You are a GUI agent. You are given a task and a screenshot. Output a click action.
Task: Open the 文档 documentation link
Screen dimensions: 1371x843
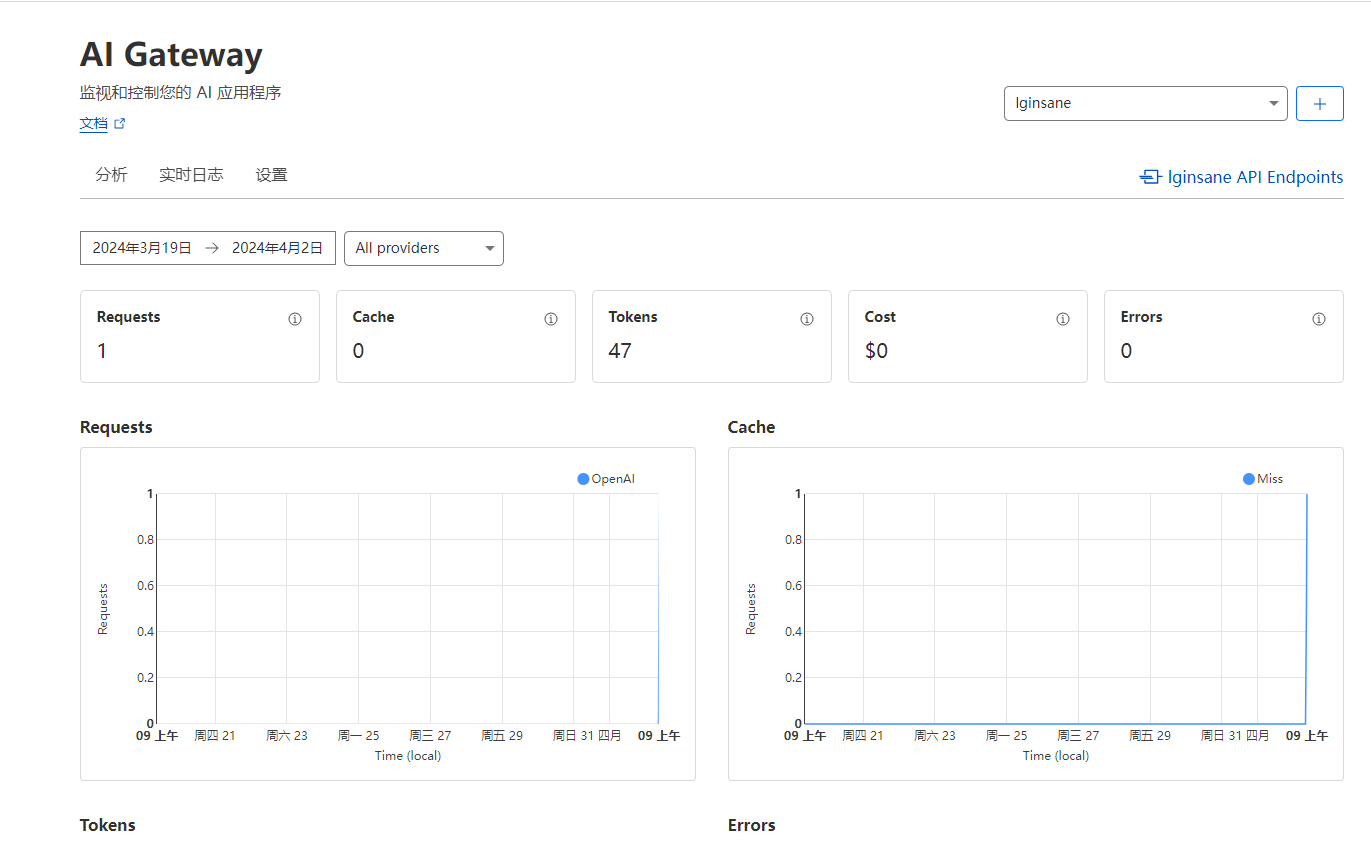93,124
